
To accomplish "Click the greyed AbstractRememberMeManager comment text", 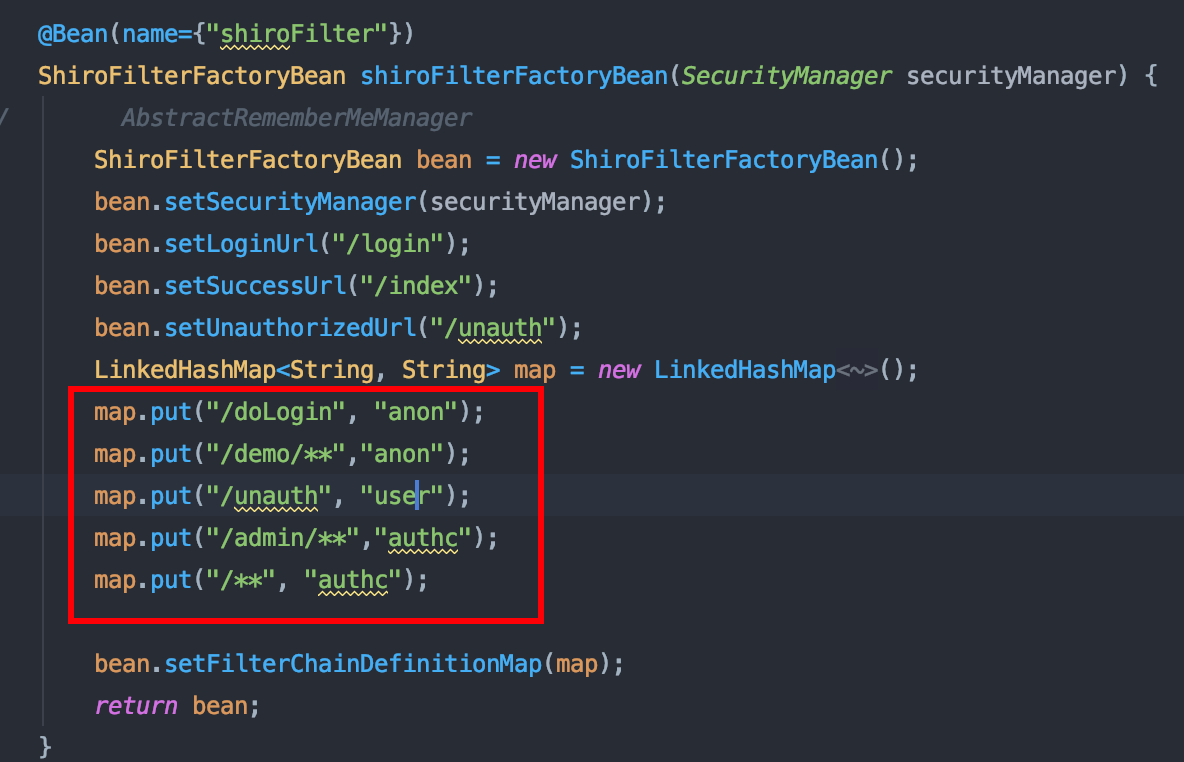I will click(x=296, y=118).
